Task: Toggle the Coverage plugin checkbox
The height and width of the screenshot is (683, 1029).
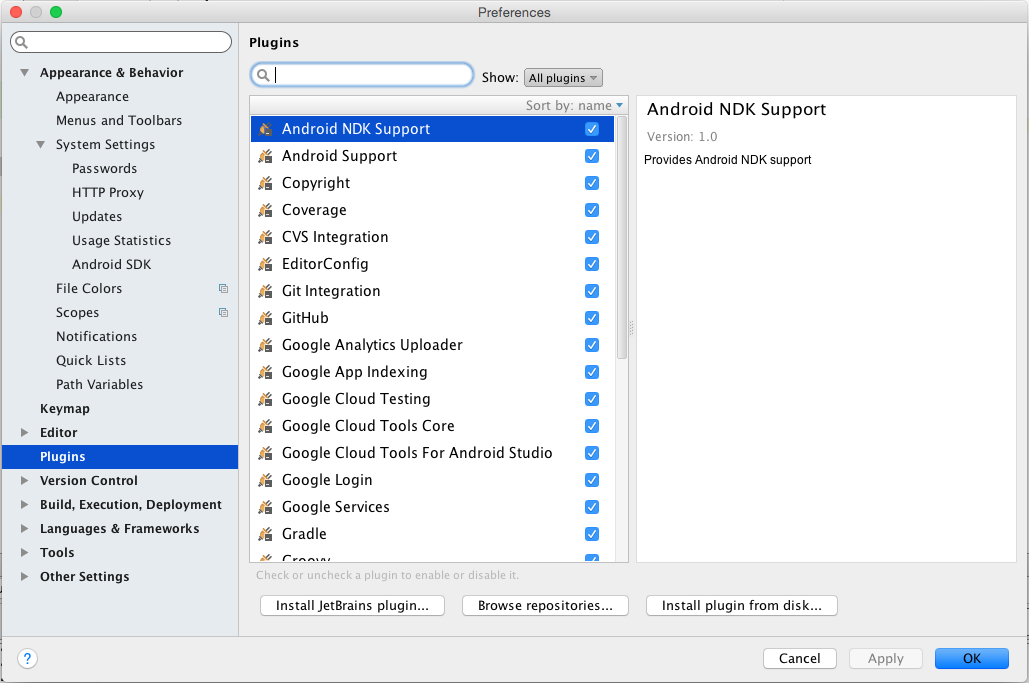Action: coord(592,210)
